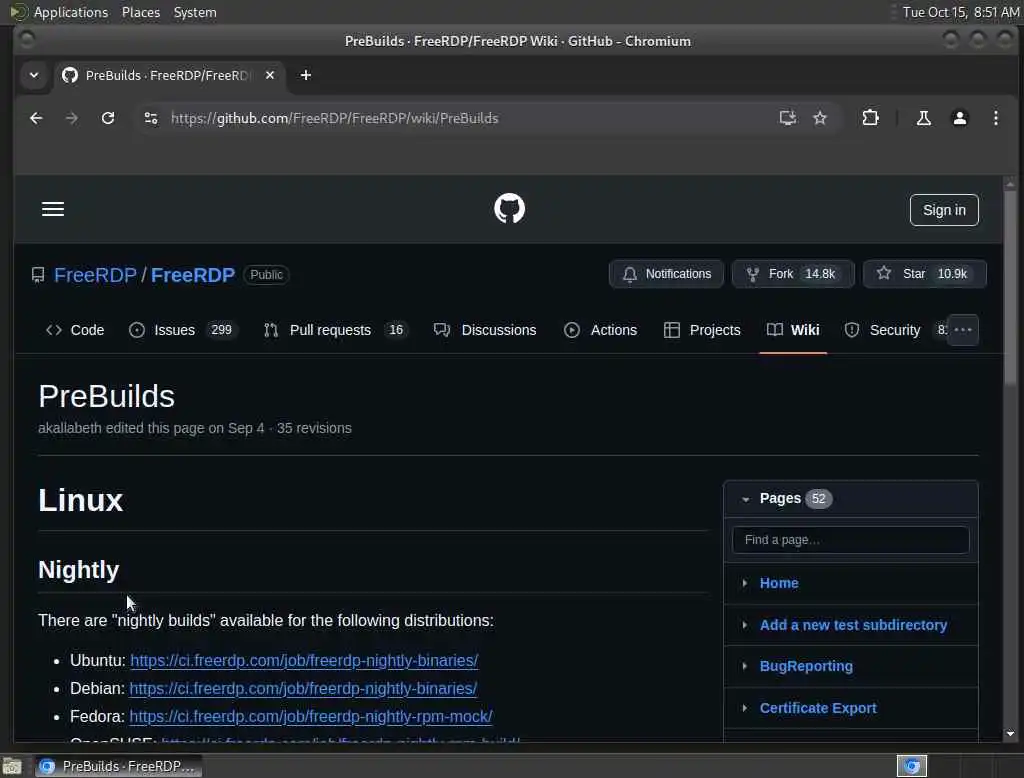Close the PreBuilds browser tab

coord(270,75)
